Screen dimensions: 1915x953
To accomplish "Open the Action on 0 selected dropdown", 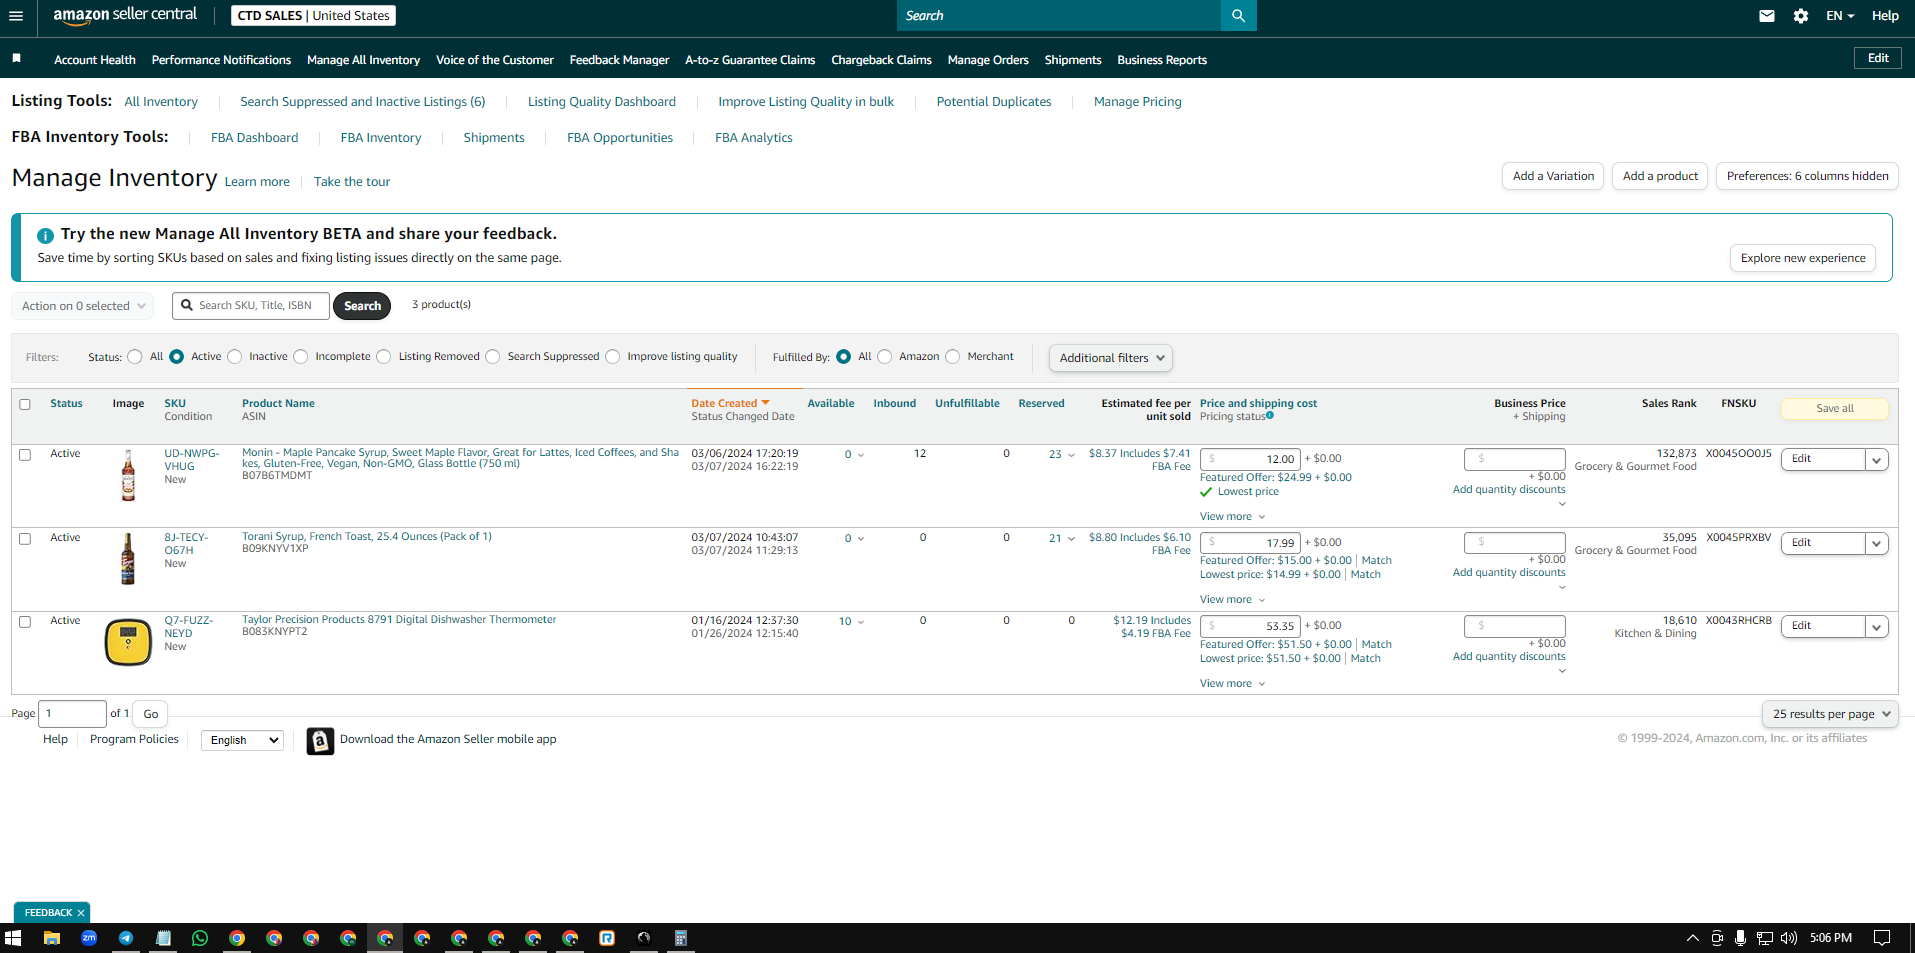I will click(x=83, y=306).
